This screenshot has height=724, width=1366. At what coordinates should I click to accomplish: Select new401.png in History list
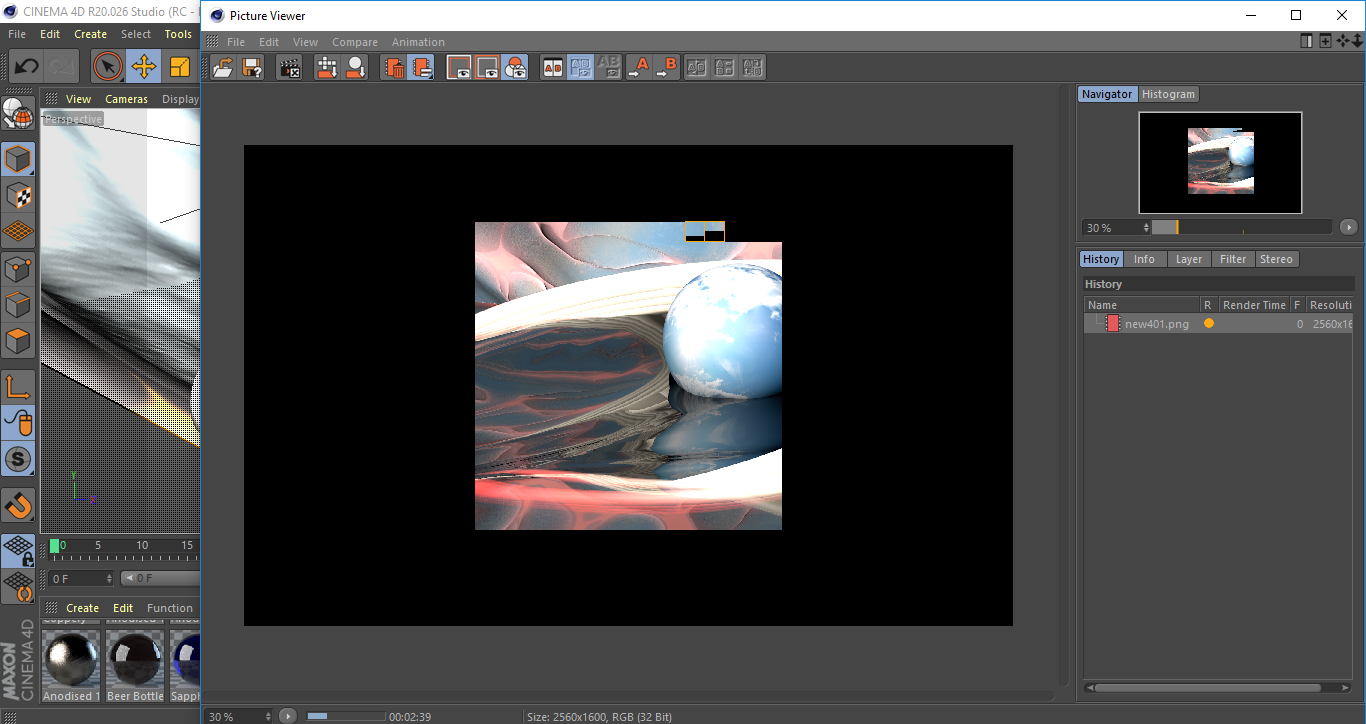coord(1218,324)
